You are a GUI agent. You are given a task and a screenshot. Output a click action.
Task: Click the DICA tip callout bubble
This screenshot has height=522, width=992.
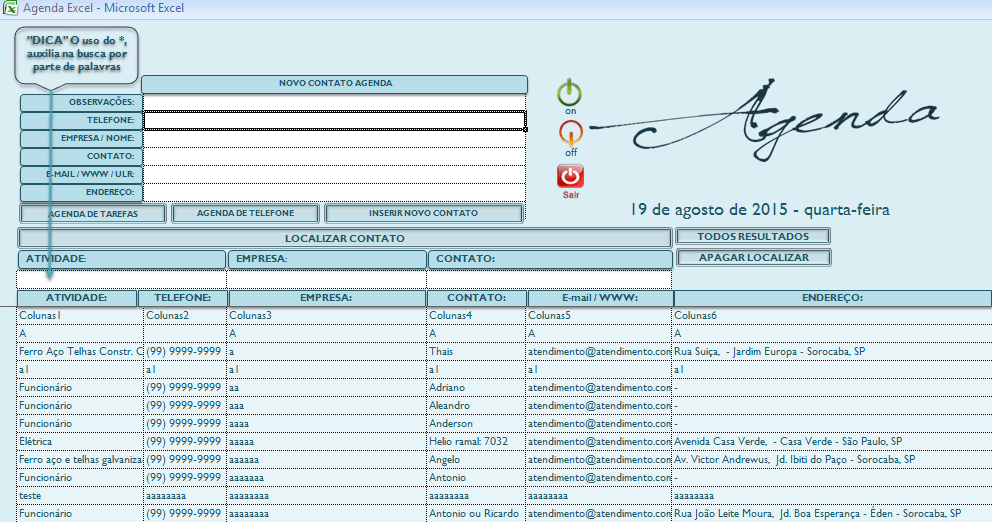77,54
